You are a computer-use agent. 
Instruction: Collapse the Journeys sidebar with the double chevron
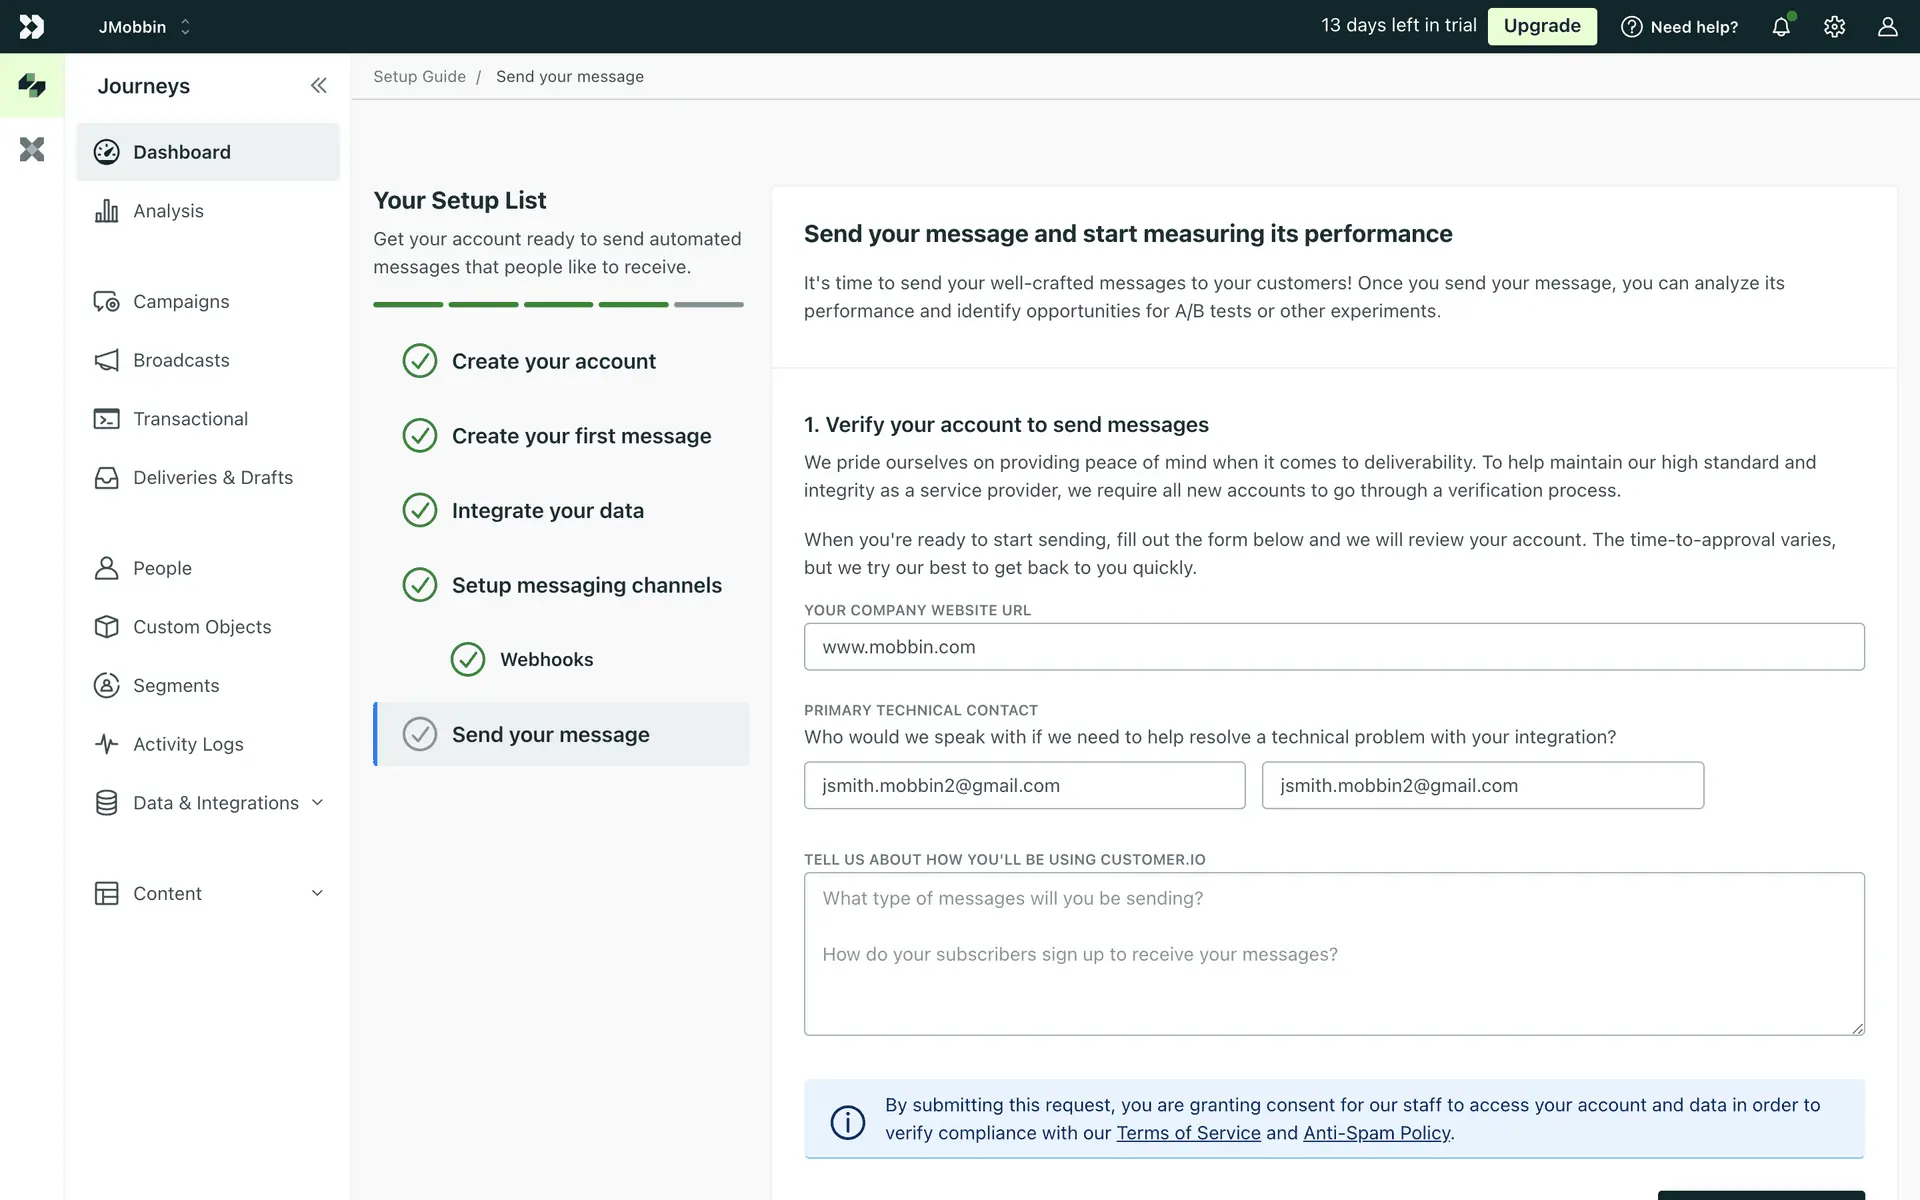pos(318,86)
